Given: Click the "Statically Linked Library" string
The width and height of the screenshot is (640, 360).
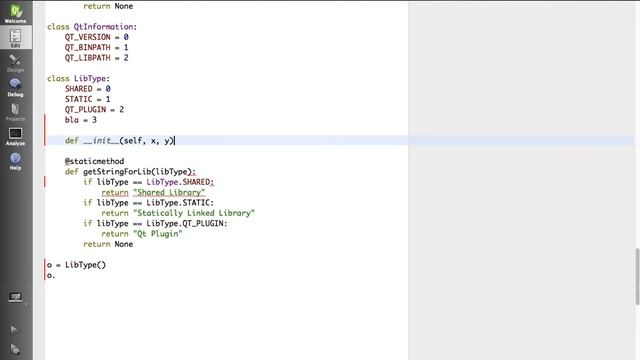Looking at the screenshot, I should 194,213.
